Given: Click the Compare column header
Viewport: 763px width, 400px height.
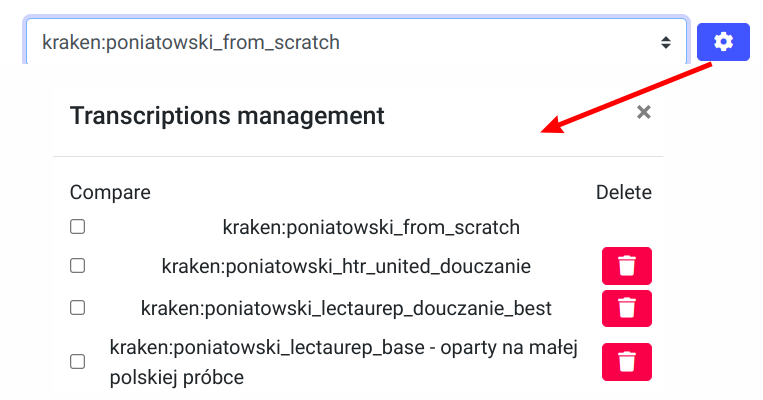Looking at the screenshot, I should (110, 192).
